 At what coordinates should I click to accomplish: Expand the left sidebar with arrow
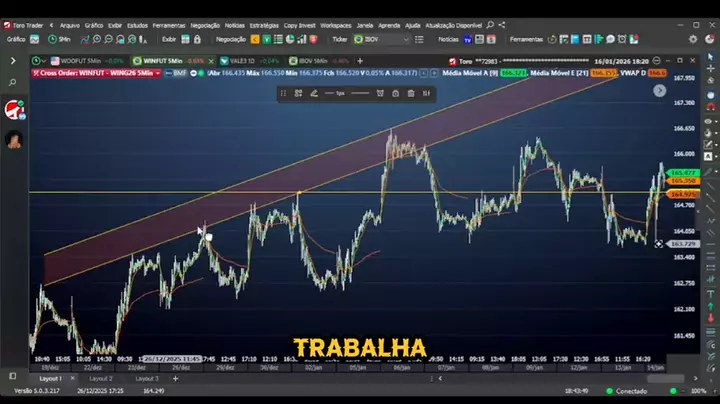tap(14, 61)
